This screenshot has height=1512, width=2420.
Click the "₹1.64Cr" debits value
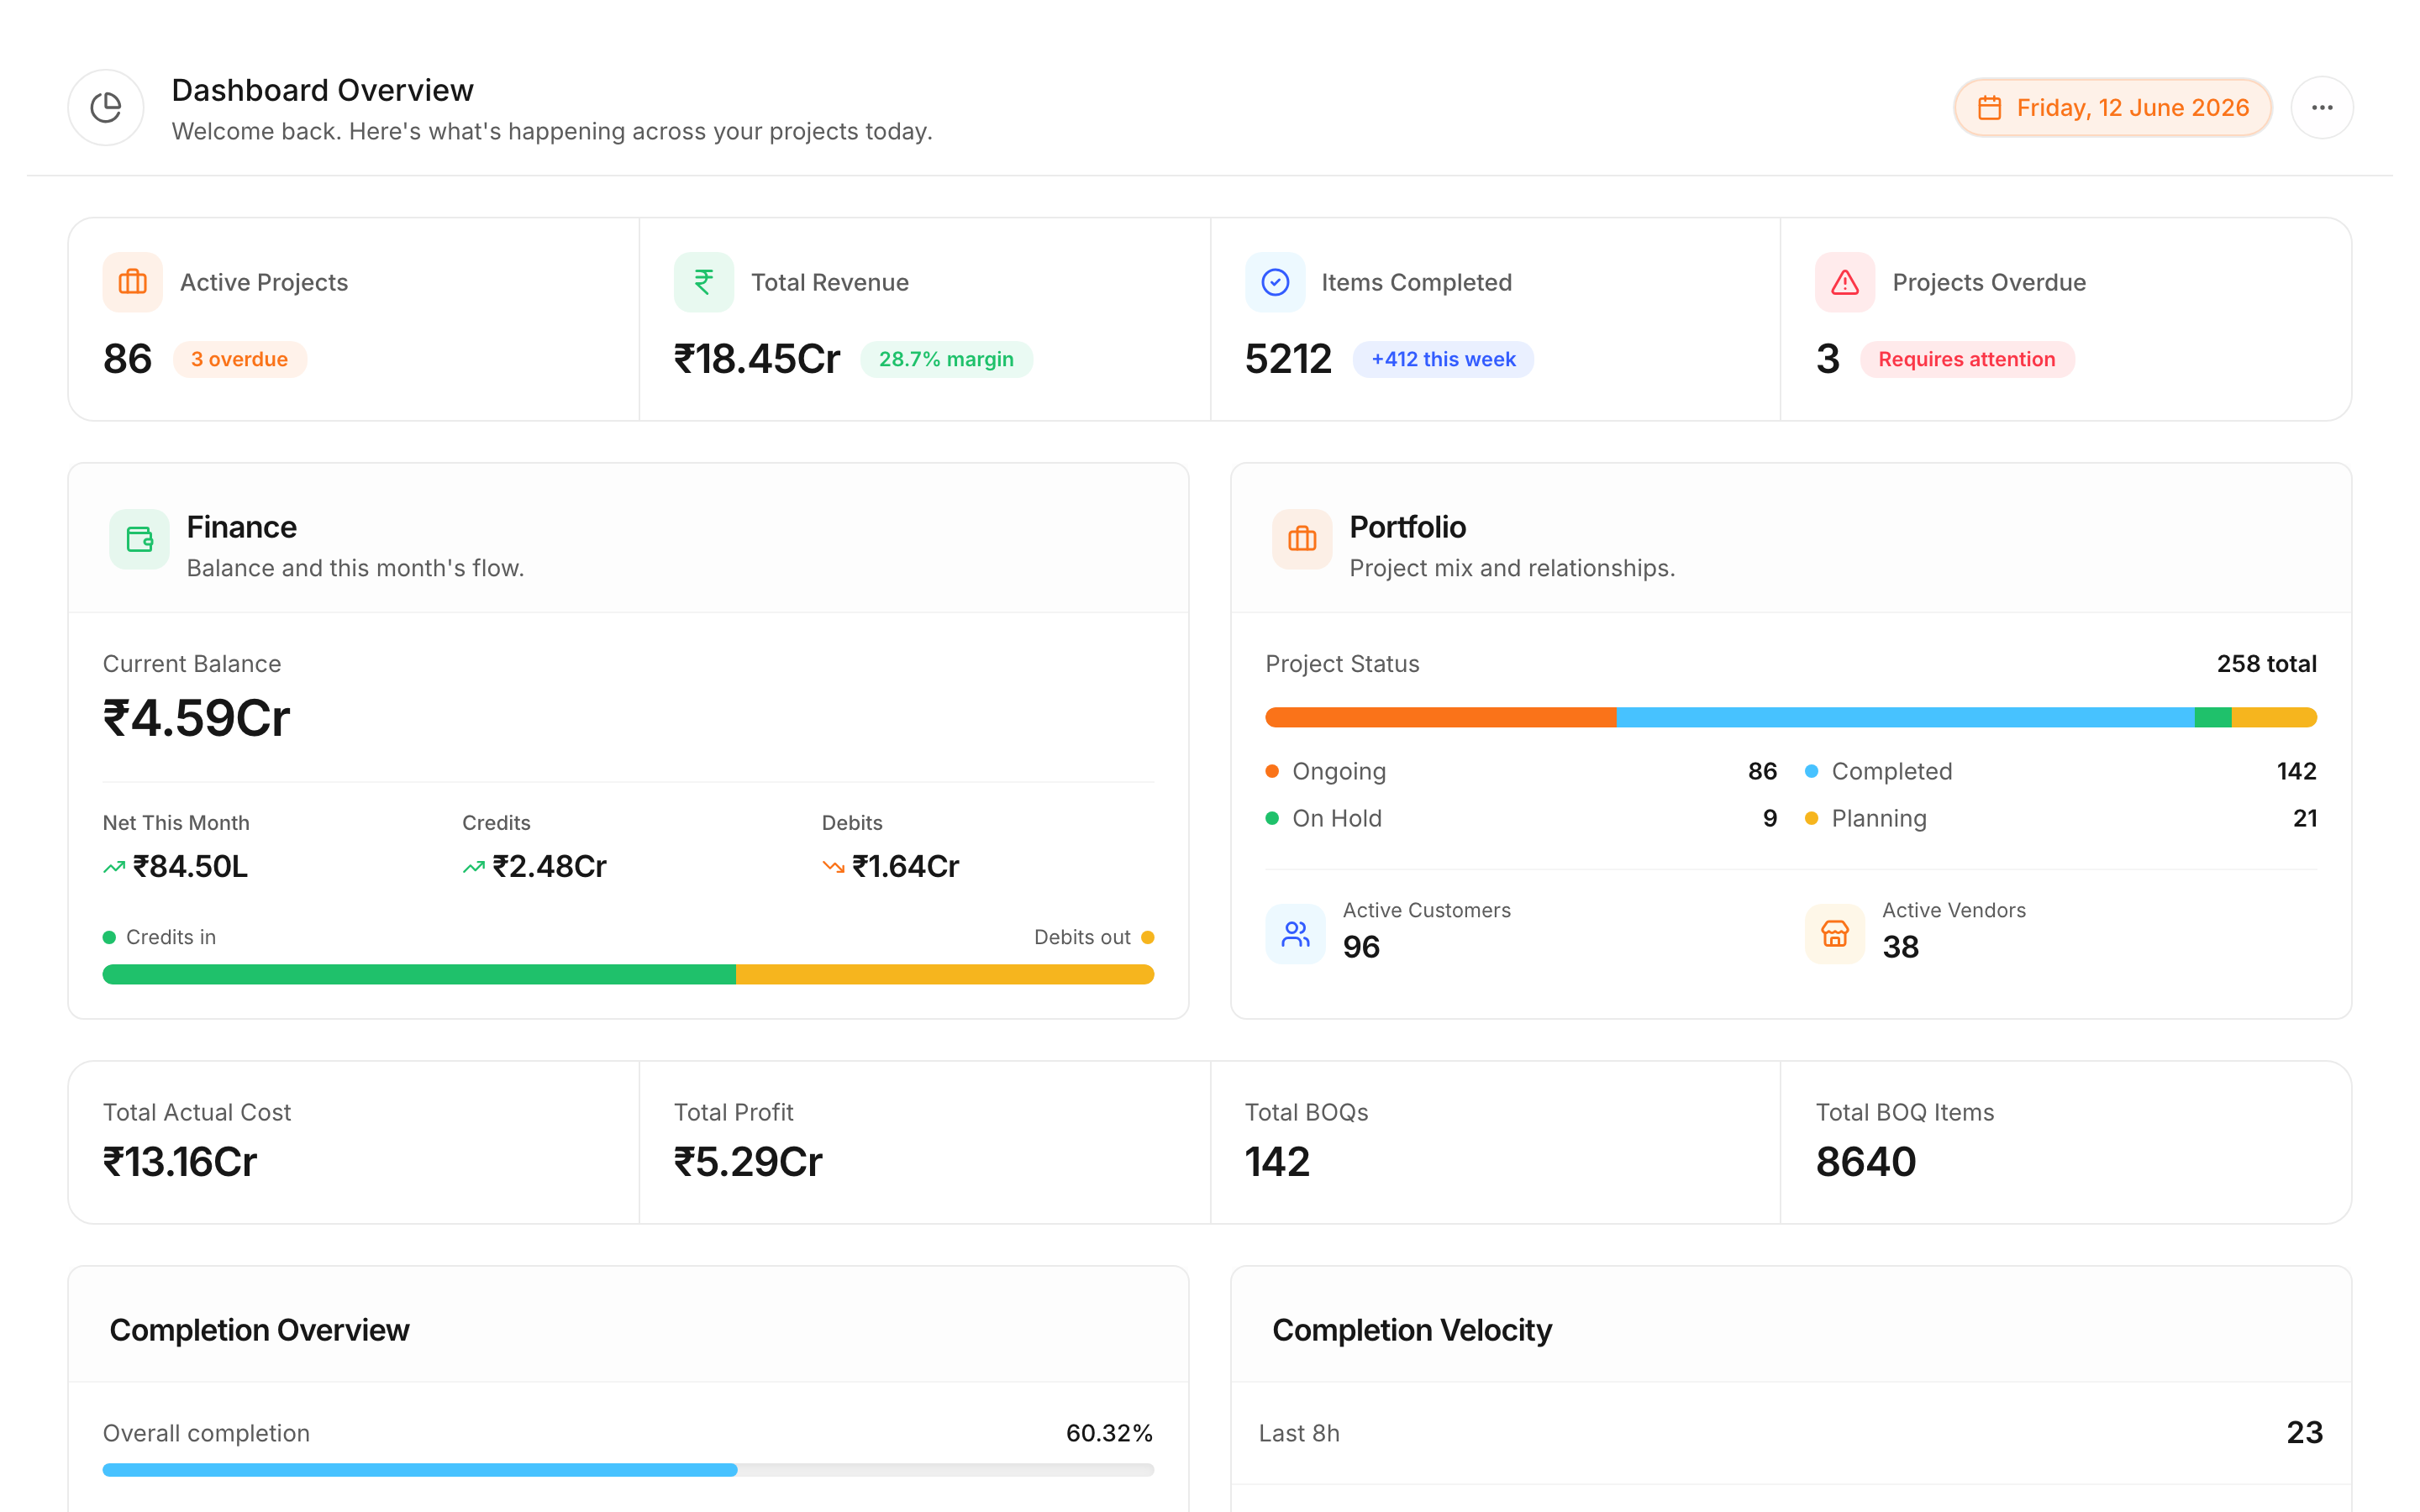[905, 866]
